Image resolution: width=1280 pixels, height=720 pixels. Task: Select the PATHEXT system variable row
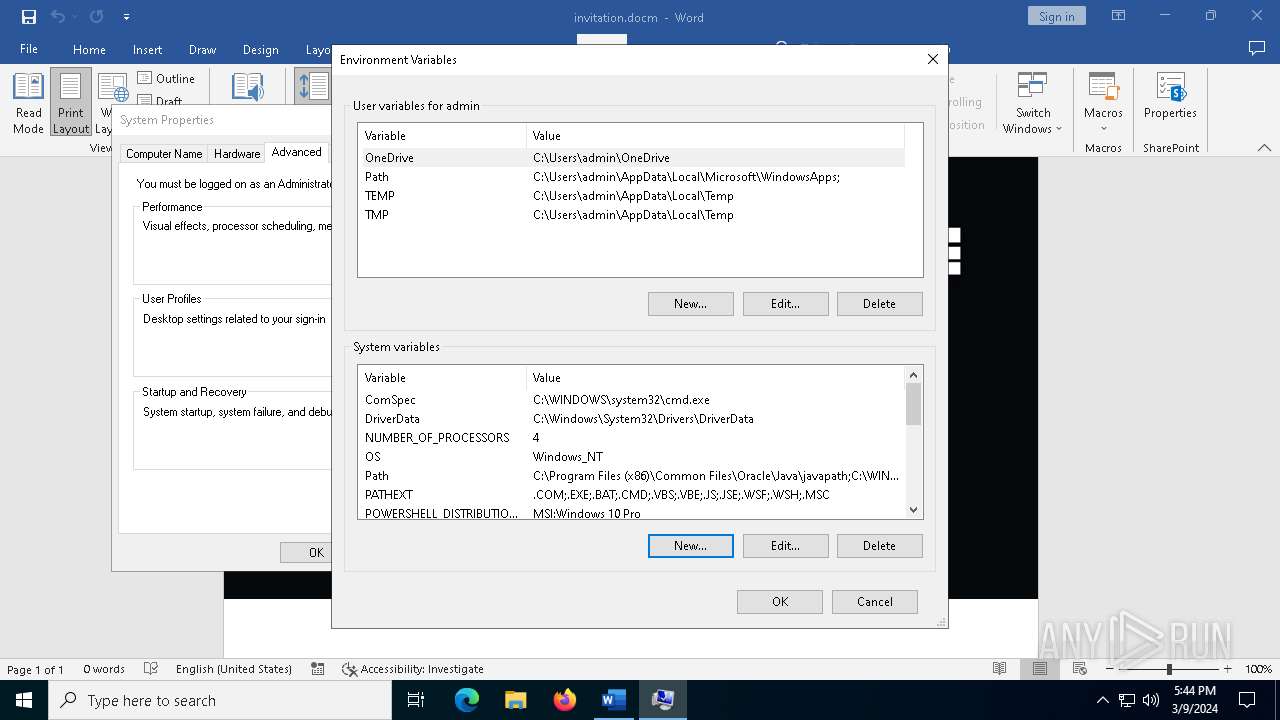(x=631, y=495)
